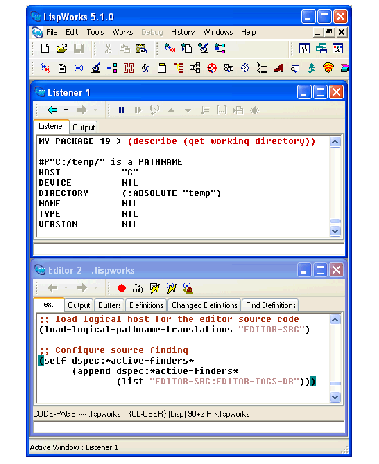Expand the Editor back-history dropdown arrow

click(66, 288)
